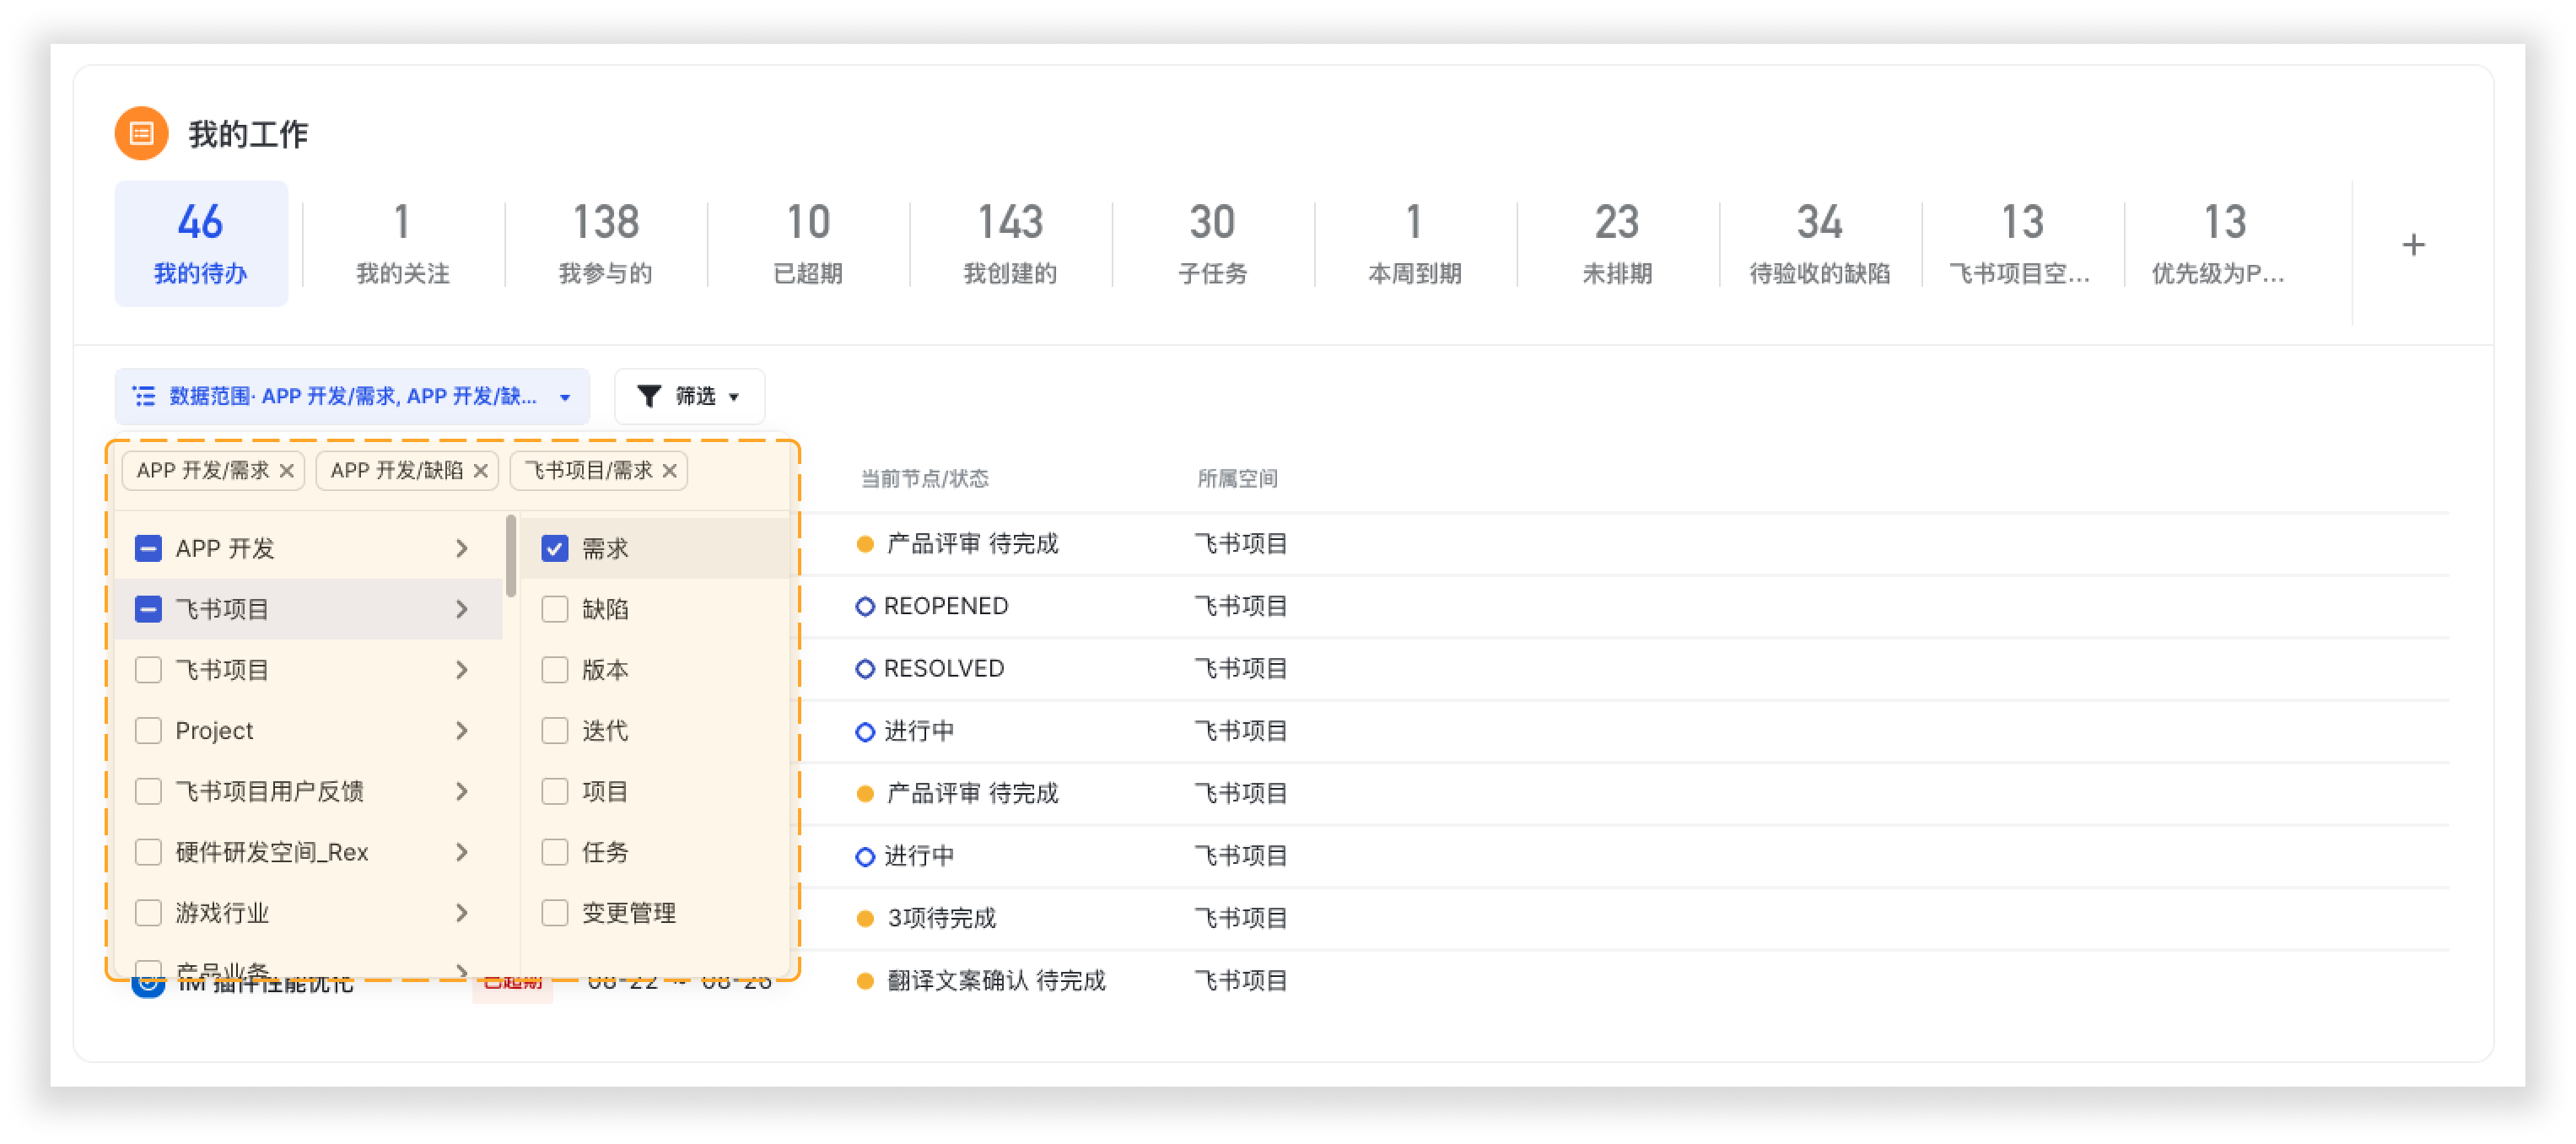Select the 任务 checkbox
The height and width of the screenshot is (1144, 2576).
pos(555,852)
